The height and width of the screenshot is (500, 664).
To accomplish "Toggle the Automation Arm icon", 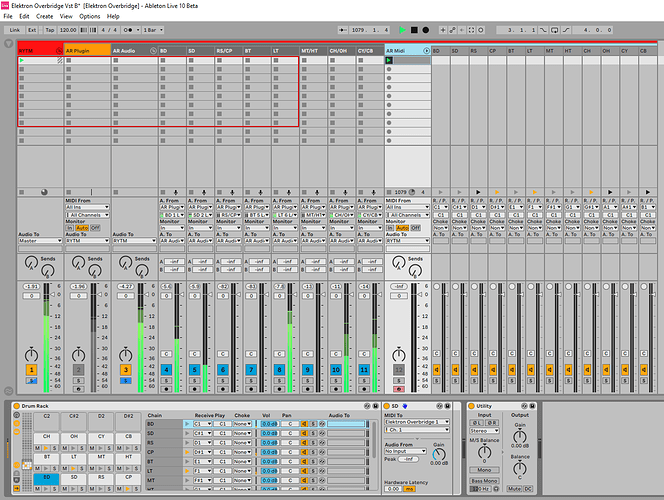I will [x=453, y=30].
